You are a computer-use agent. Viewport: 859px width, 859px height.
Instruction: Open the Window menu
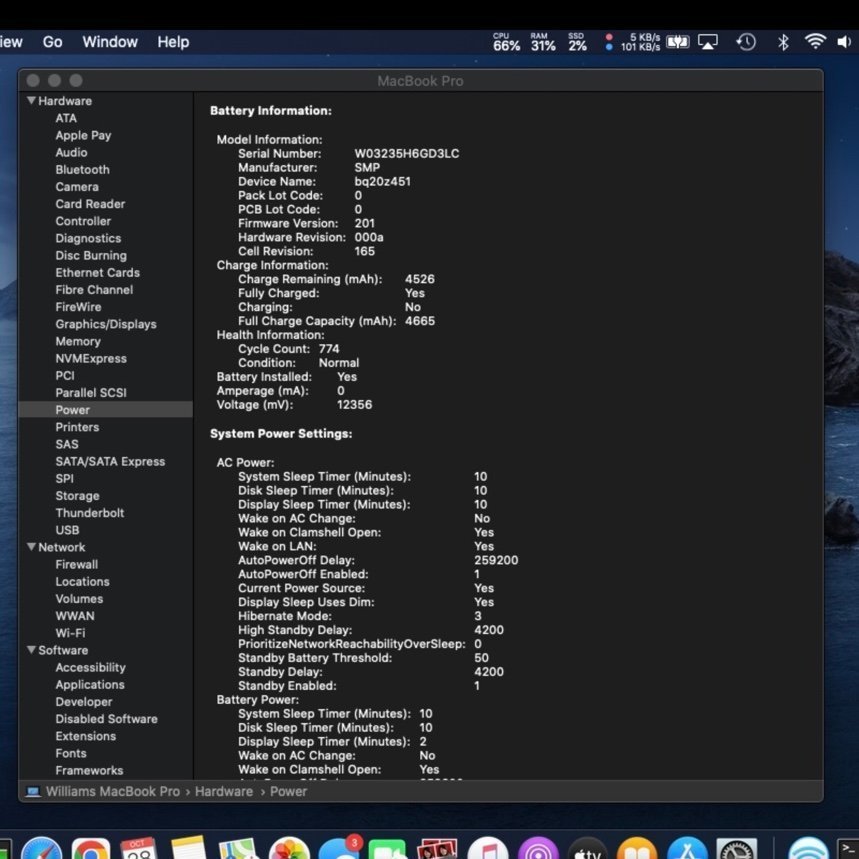(x=110, y=42)
